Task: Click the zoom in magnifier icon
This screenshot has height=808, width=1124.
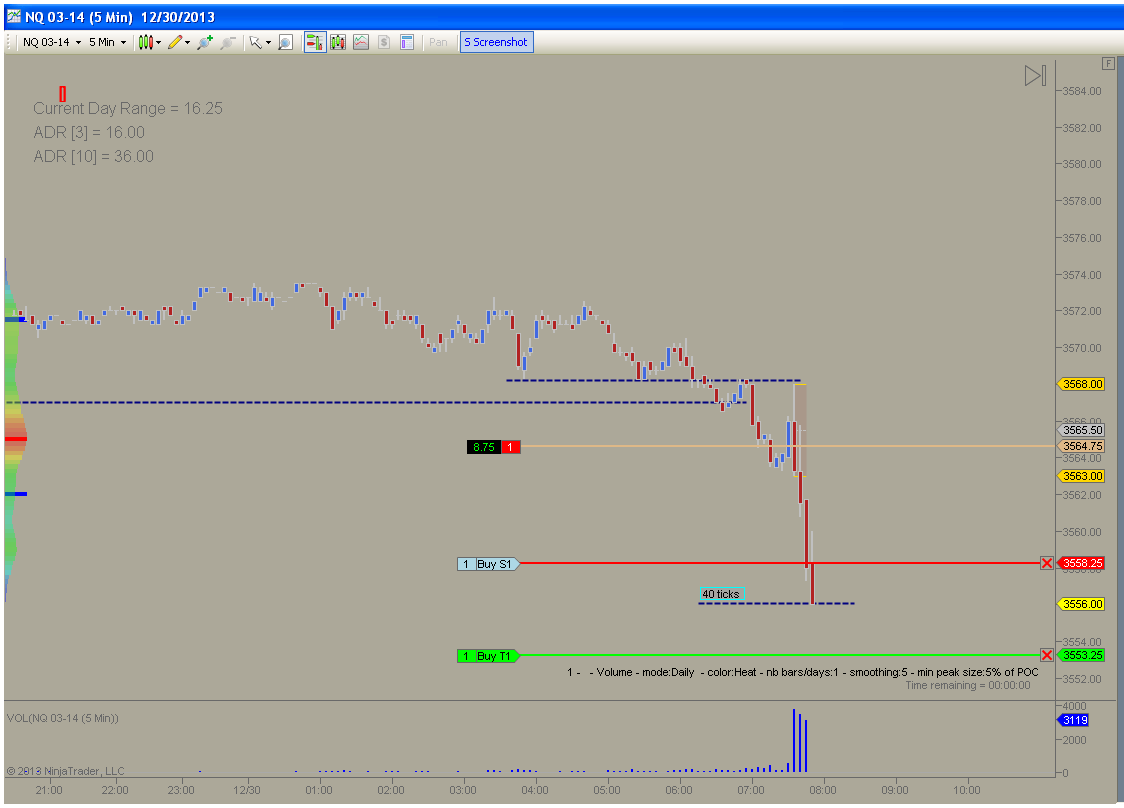Action: 205,42
